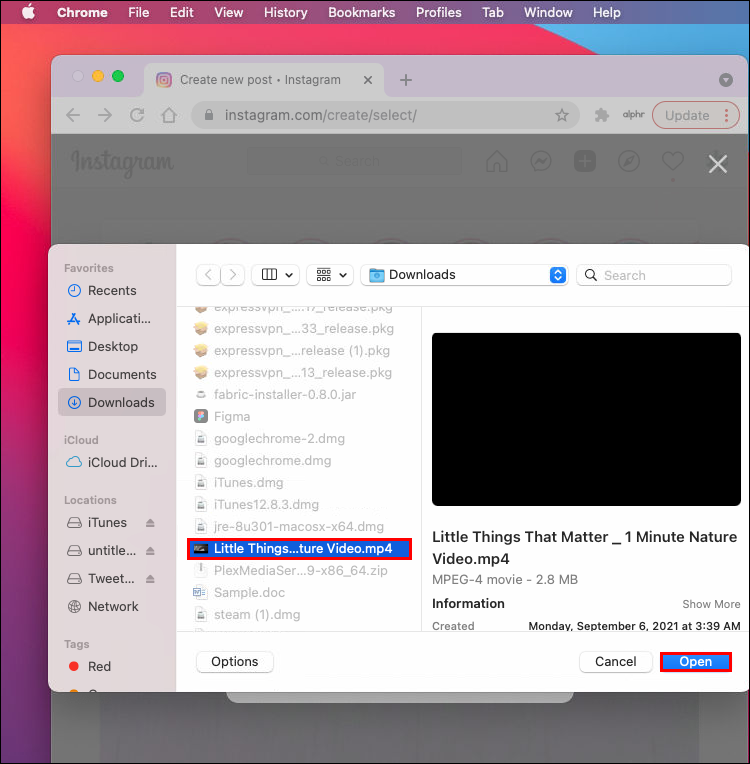
Task: Click the Apple menu icon
Action: [28, 12]
